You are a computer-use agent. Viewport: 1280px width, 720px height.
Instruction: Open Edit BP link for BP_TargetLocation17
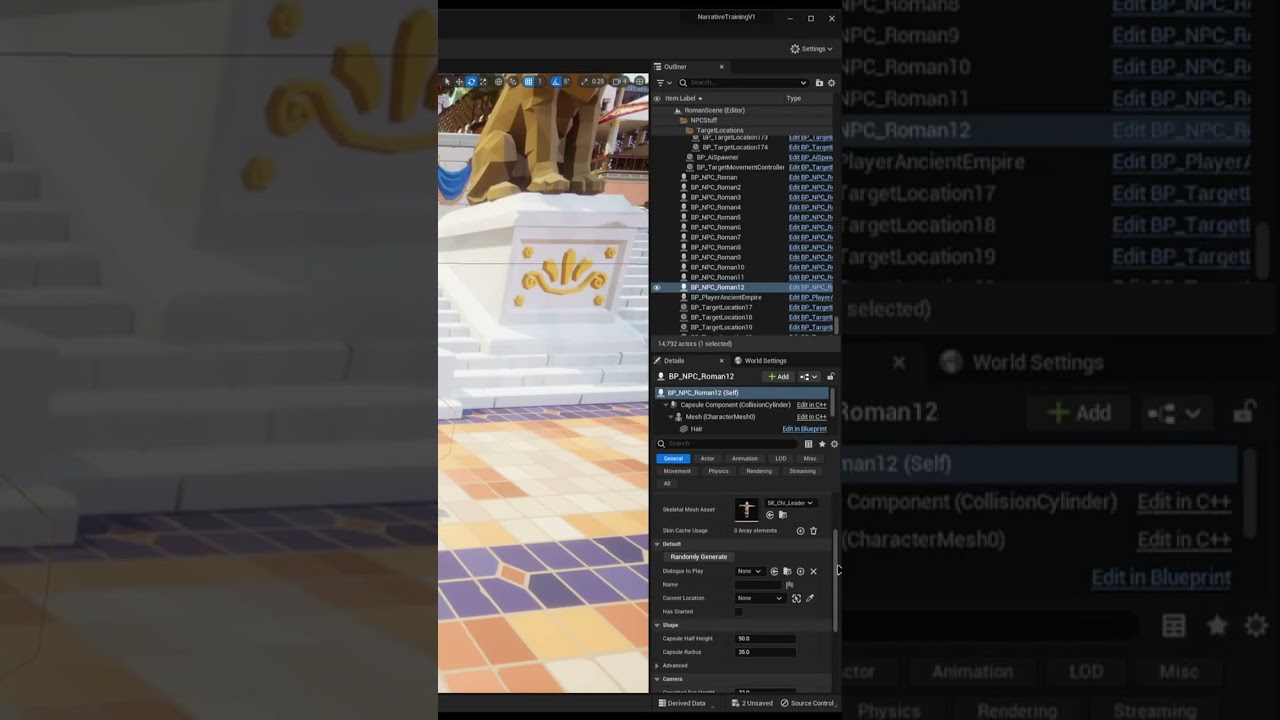(810, 307)
